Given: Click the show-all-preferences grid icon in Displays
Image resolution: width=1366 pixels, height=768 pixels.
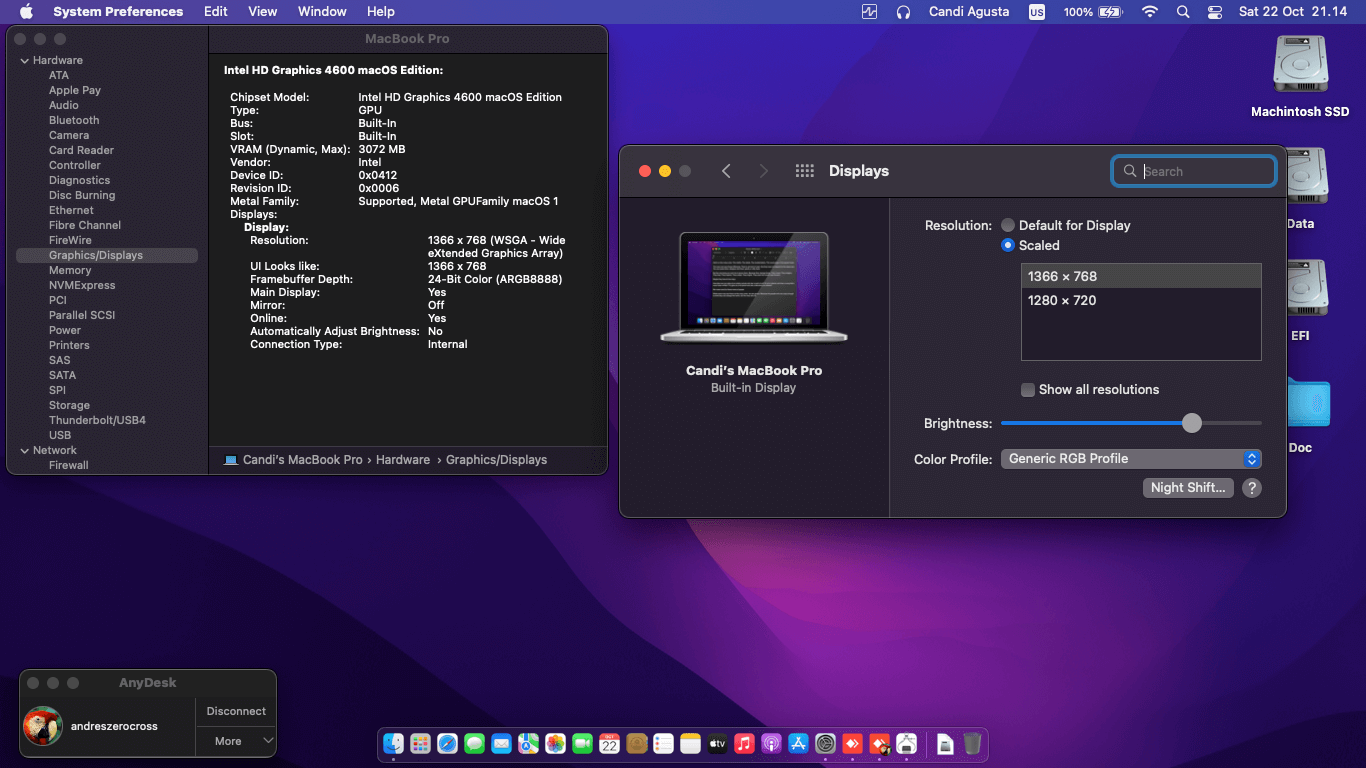Looking at the screenshot, I should [804, 171].
